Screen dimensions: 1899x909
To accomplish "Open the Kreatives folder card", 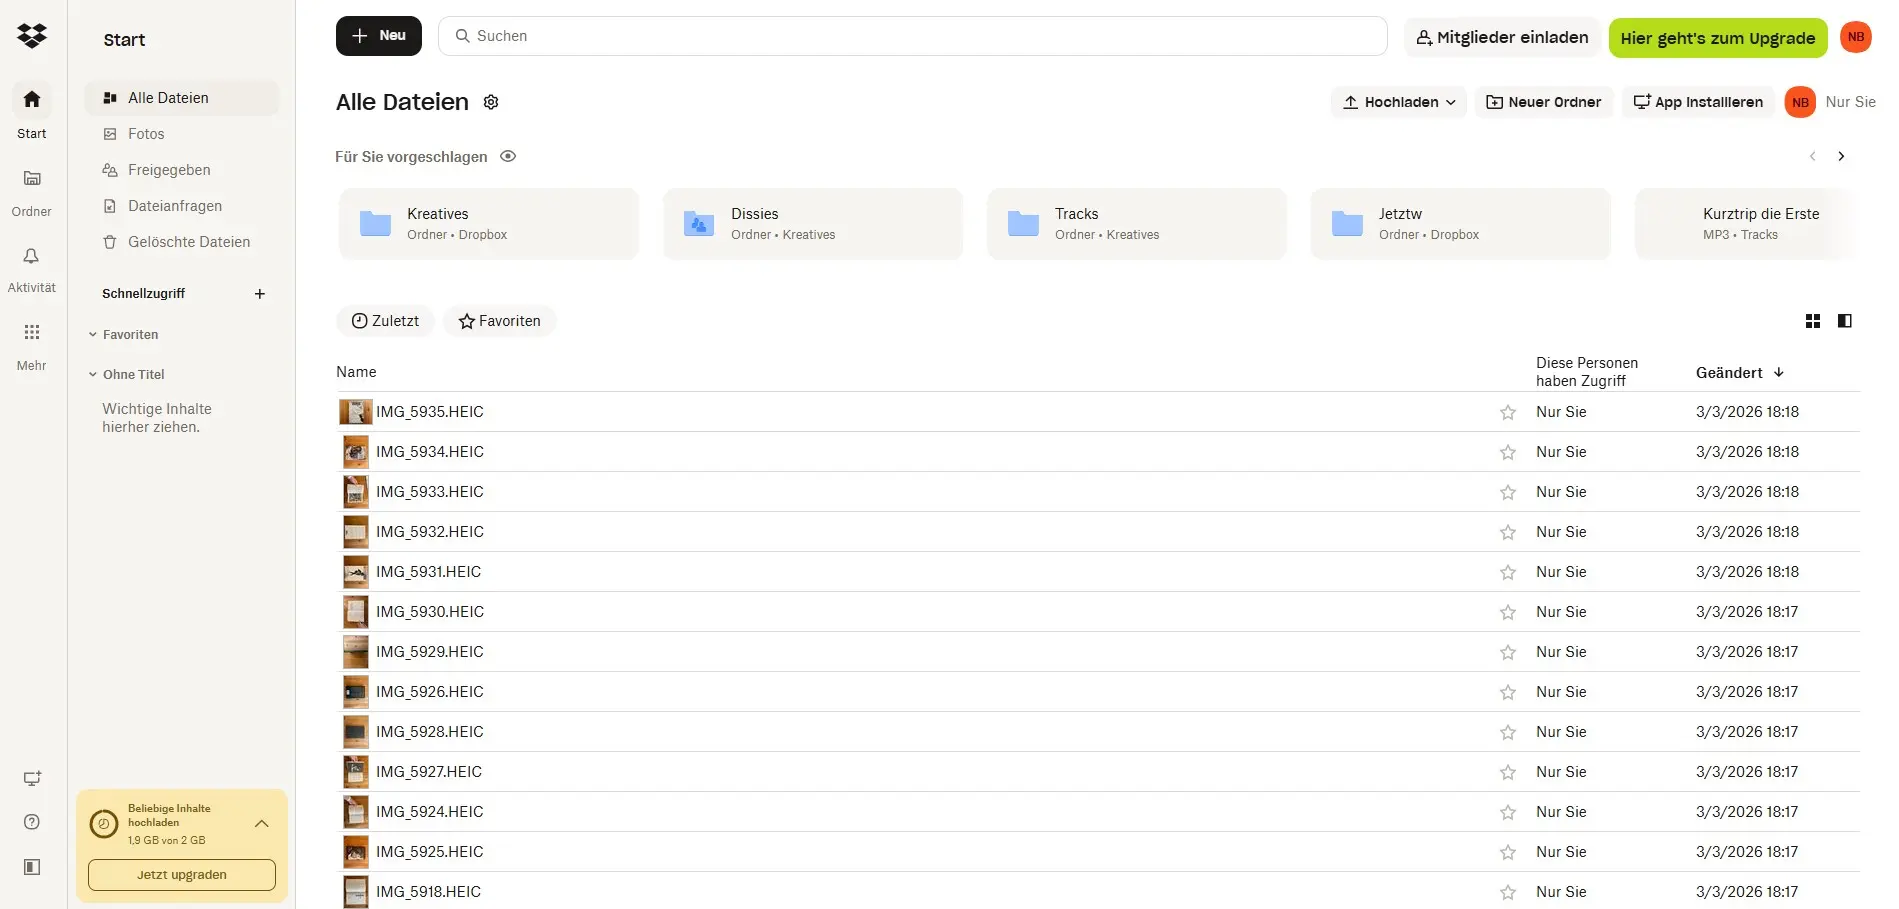I will (489, 223).
